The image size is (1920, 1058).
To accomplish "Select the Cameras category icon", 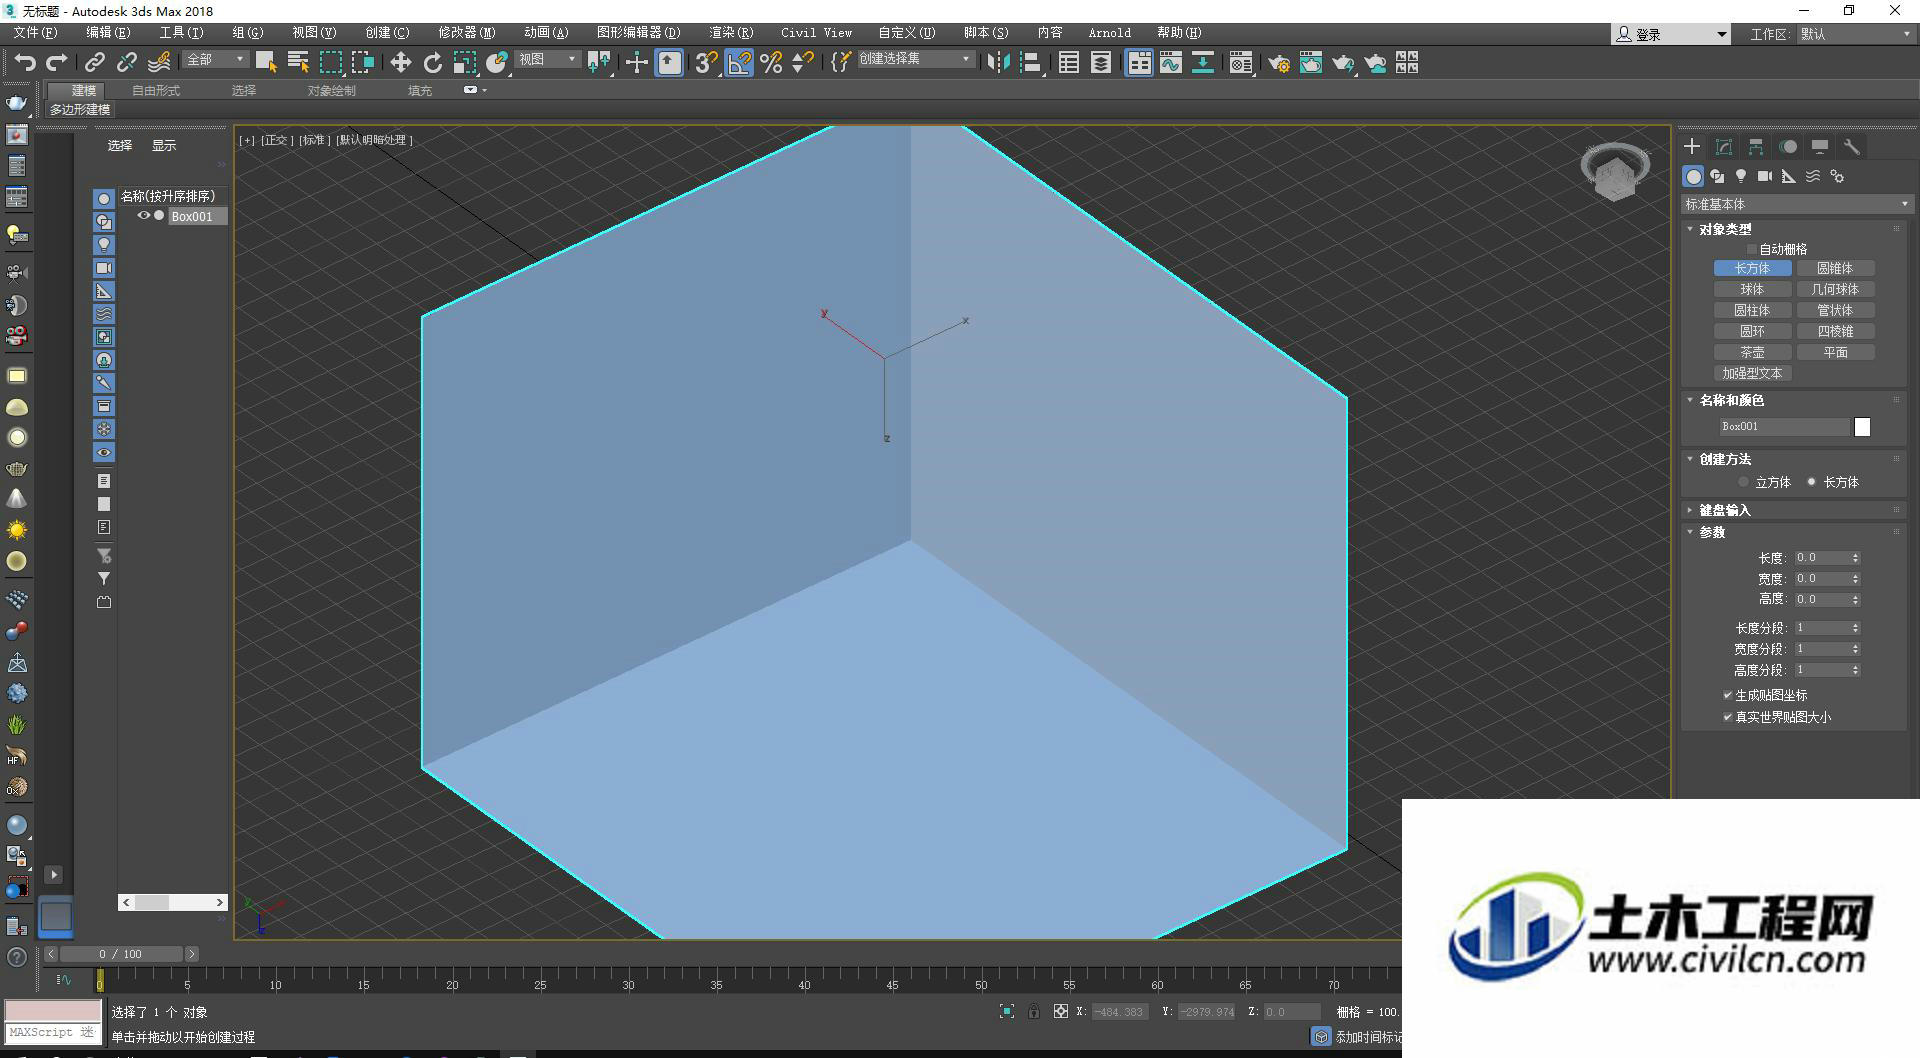I will [x=1765, y=176].
